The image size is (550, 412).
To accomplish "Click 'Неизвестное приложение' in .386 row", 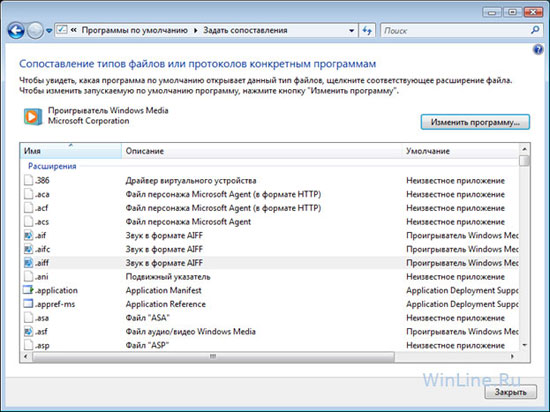I will (x=455, y=181).
